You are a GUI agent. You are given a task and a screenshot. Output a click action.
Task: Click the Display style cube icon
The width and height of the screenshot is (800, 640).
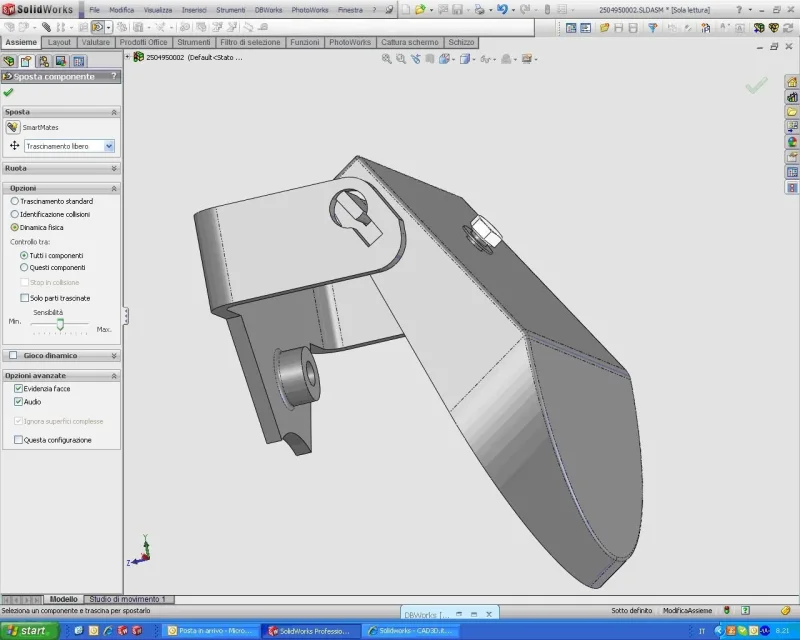[465, 59]
